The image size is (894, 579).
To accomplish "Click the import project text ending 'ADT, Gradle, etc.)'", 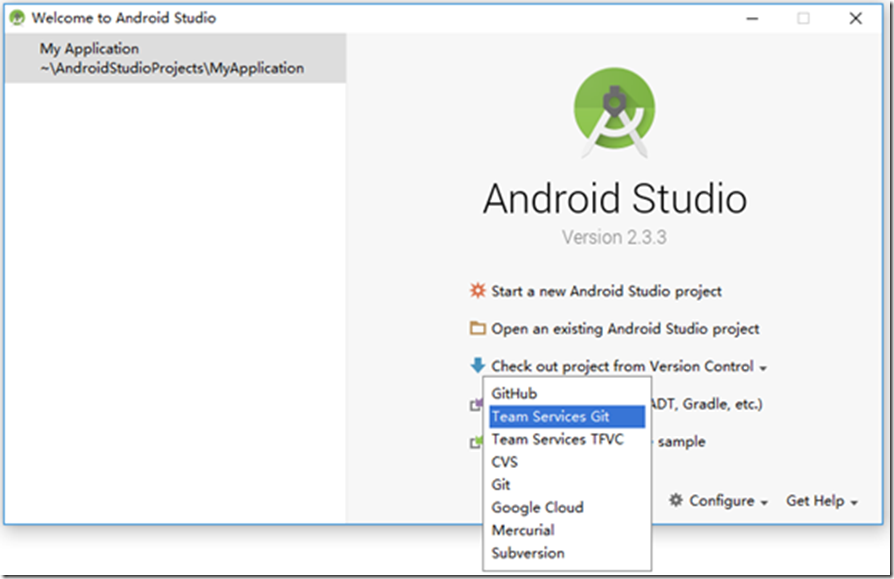I will (706, 404).
